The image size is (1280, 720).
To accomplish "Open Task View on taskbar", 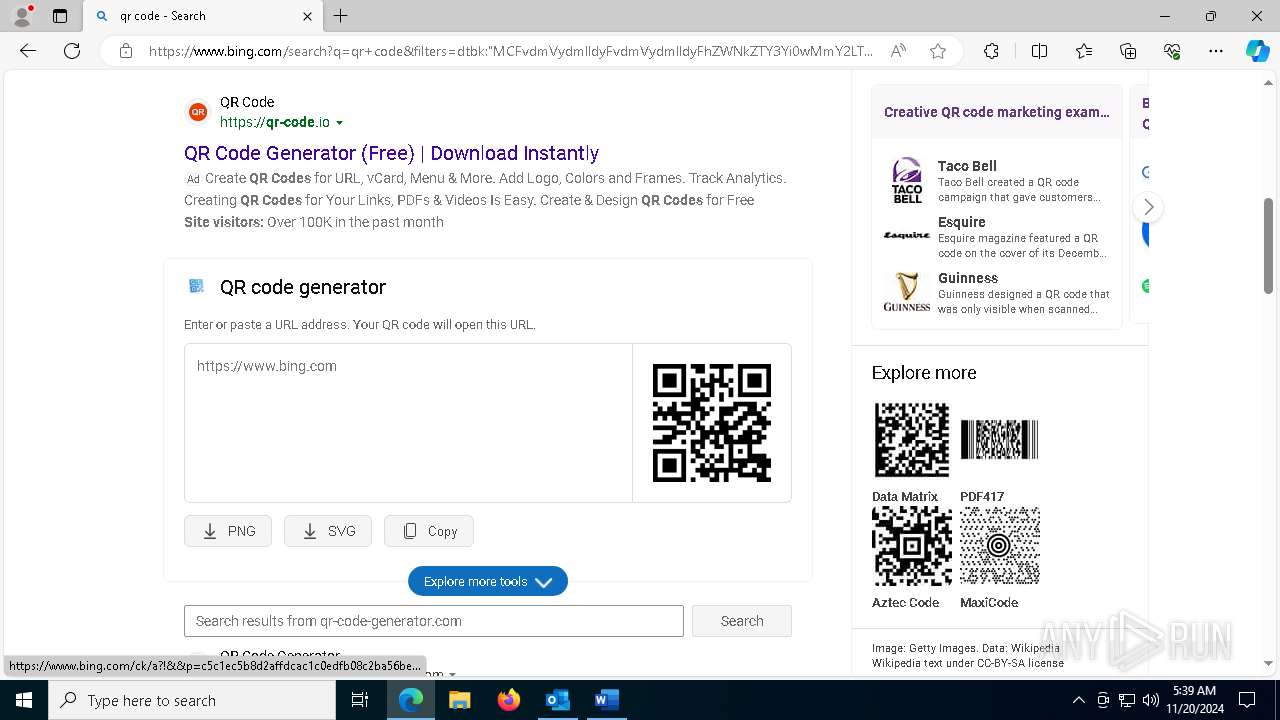I will tap(360, 700).
